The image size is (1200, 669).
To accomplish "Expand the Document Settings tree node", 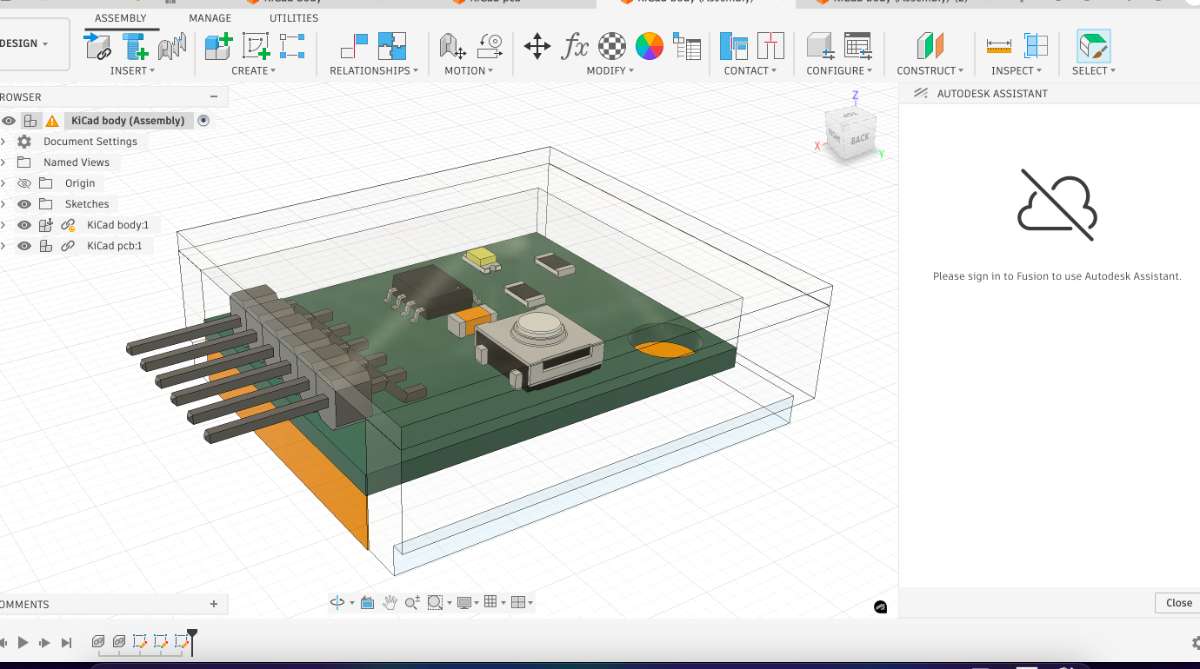I will [4, 142].
